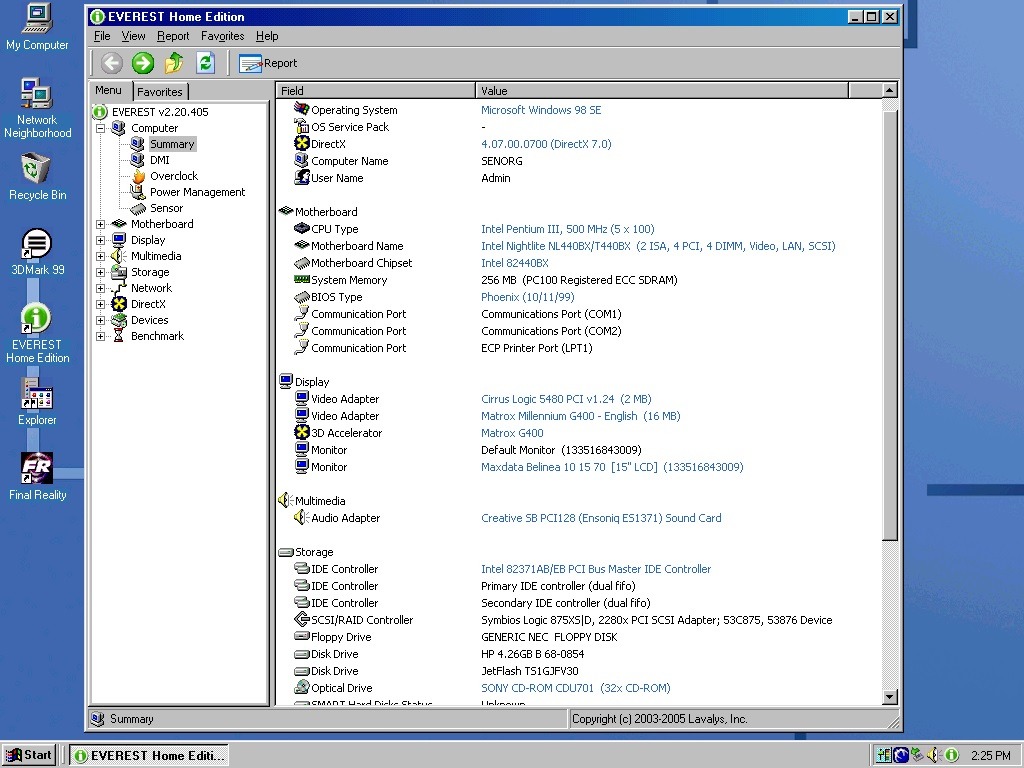Click the Optical Drive icon

click(301, 687)
